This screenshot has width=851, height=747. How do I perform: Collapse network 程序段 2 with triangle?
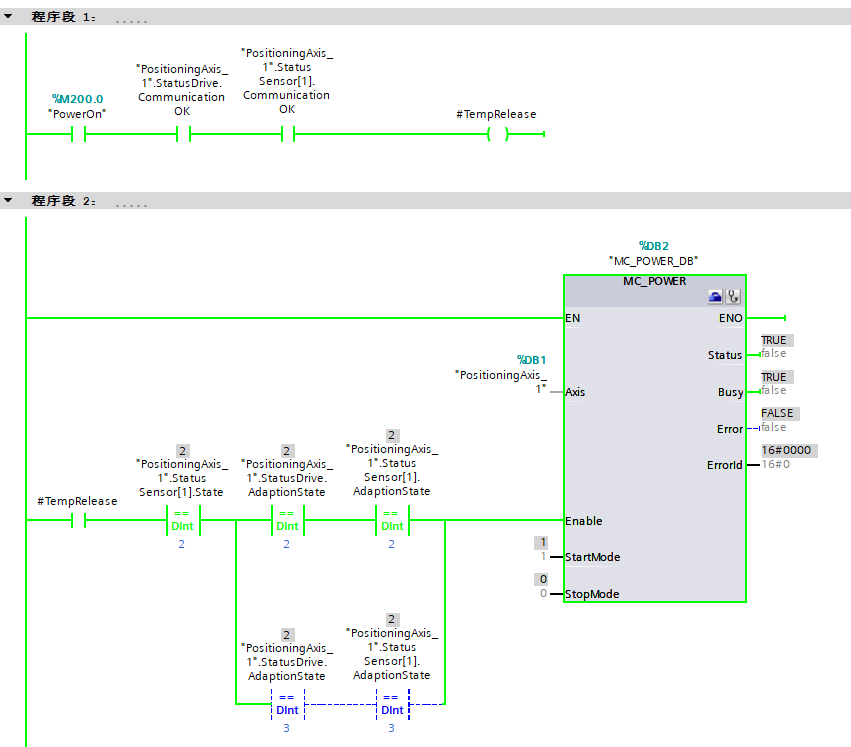tap(9, 201)
